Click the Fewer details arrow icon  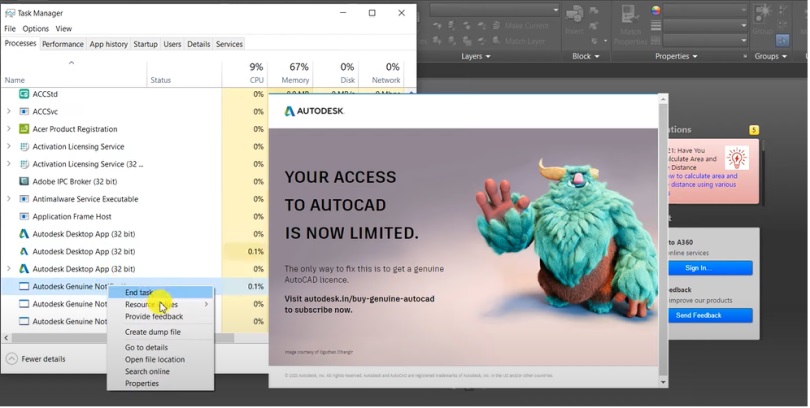click(x=11, y=359)
